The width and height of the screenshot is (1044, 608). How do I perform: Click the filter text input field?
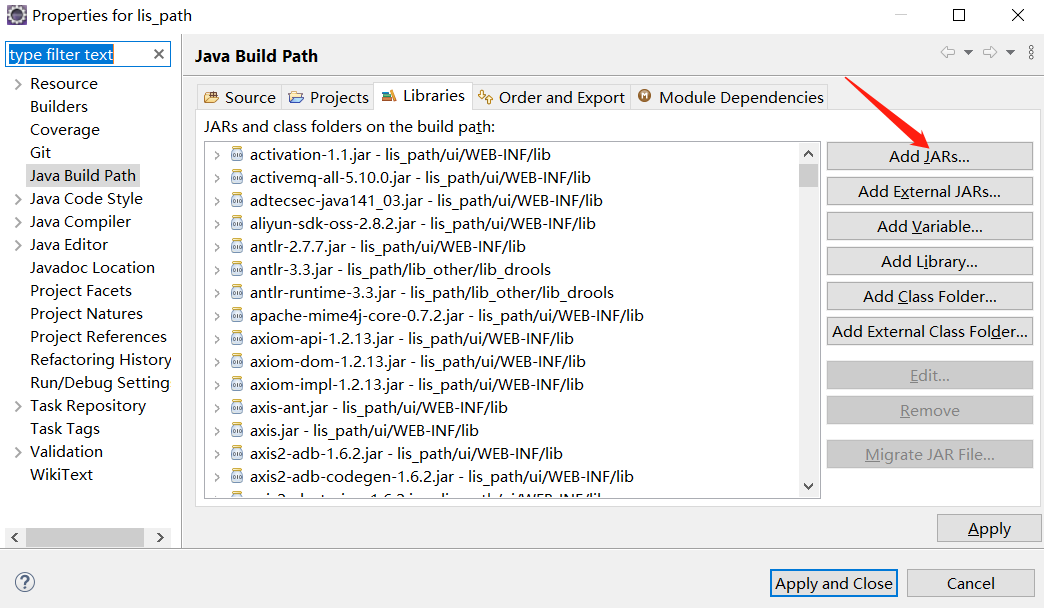(x=78, y=54)
